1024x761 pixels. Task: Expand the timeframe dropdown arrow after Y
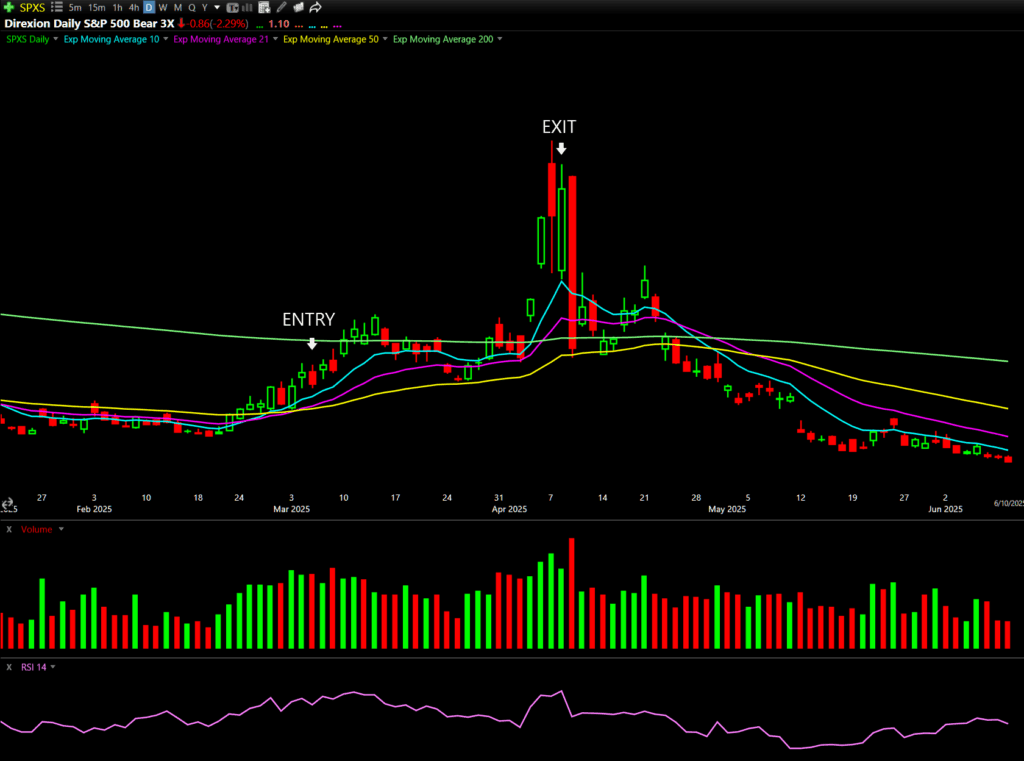217,7
